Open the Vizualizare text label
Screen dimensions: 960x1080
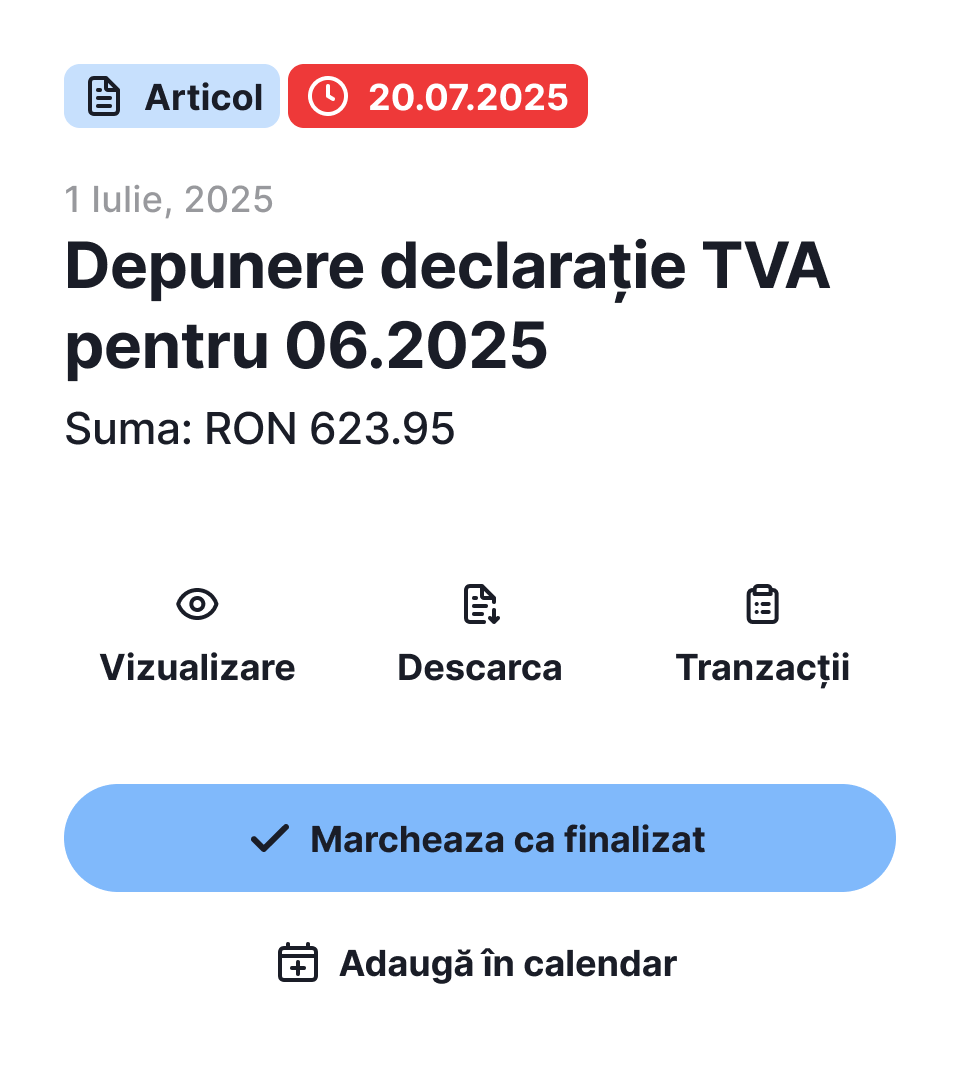(x=197, y=667)
